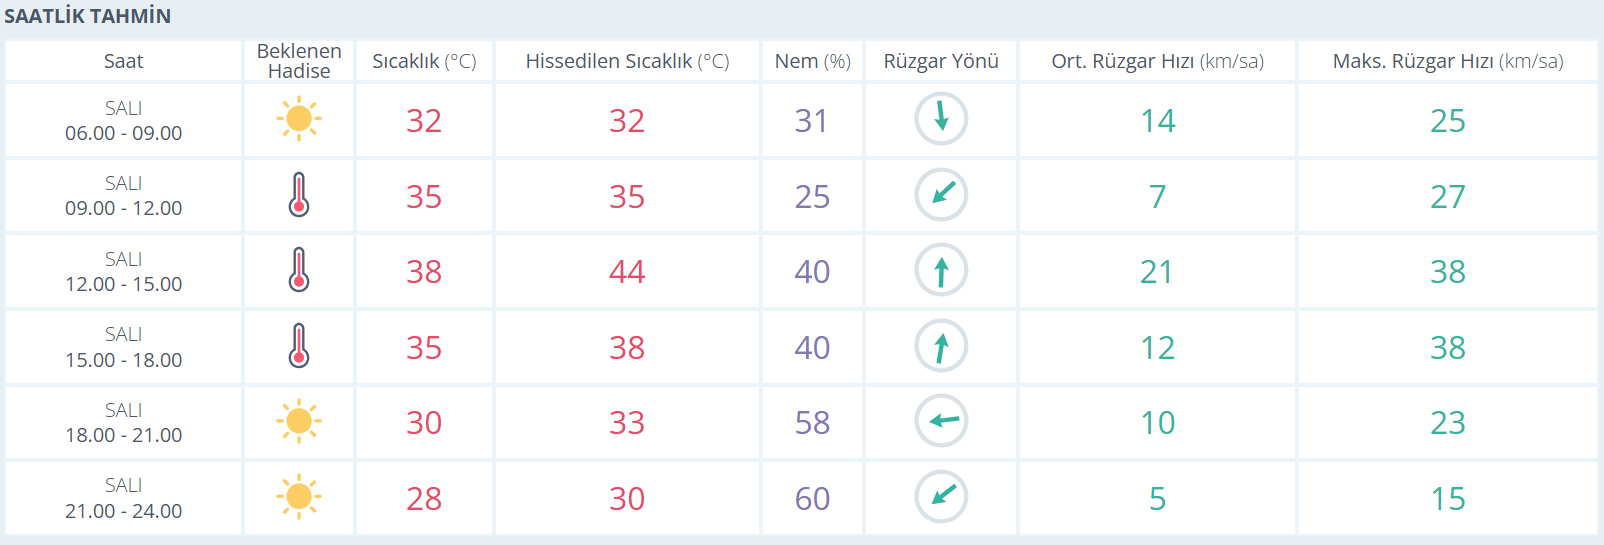Click the felt temperature value 44
Viewport: 1604px width, 545px height.
[x=627, y=271]
